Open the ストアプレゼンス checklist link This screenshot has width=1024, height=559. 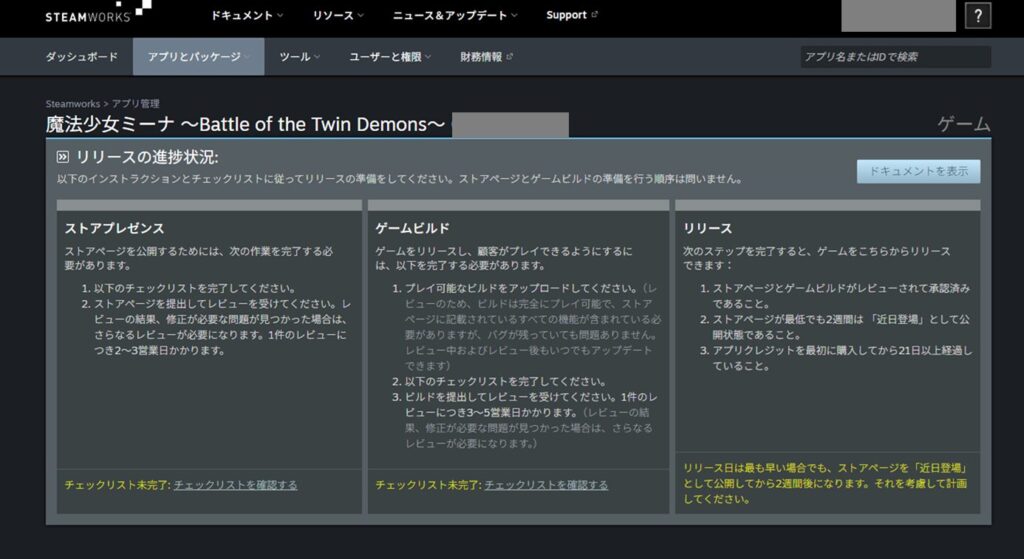tap(235, 485)
